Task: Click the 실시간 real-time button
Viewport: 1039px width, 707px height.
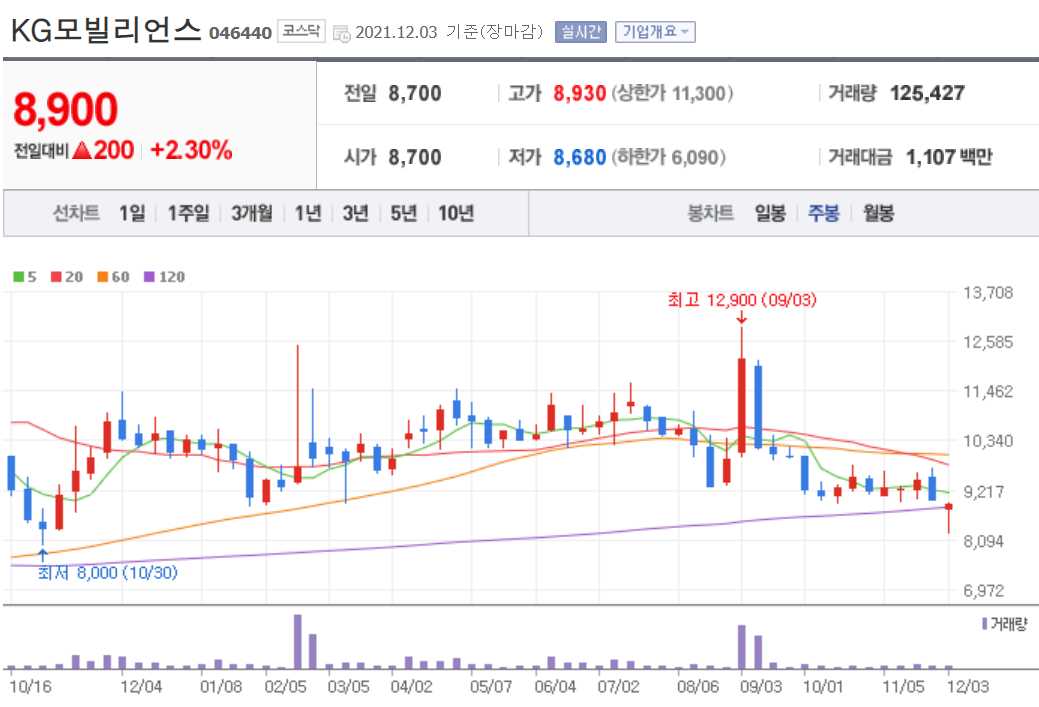Action: pyautogui.click(x=580, y=32)
